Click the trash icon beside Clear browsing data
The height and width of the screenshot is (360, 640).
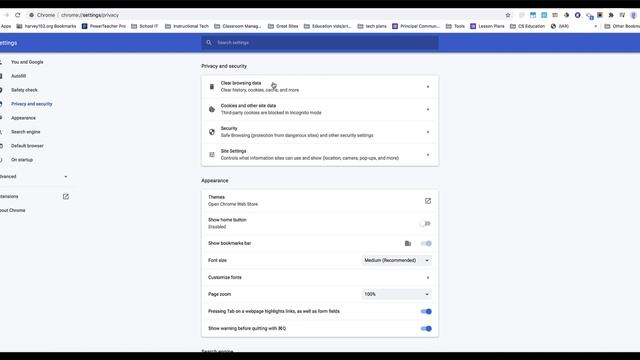pos(212,87)
